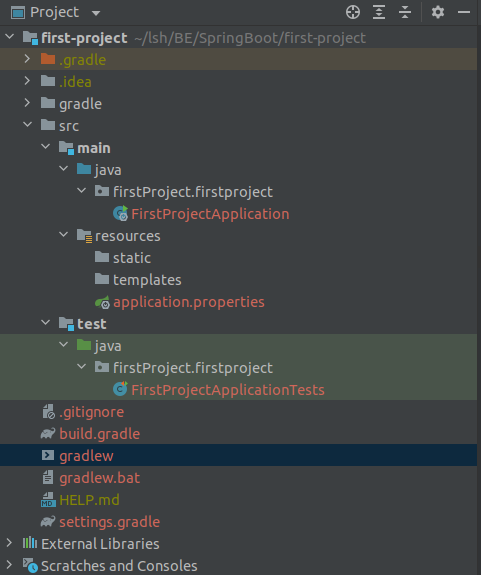Click the Scratches and Consoles icon
Image resolution: width=481 pixels, height=575 pixels.
pos(30,565)
